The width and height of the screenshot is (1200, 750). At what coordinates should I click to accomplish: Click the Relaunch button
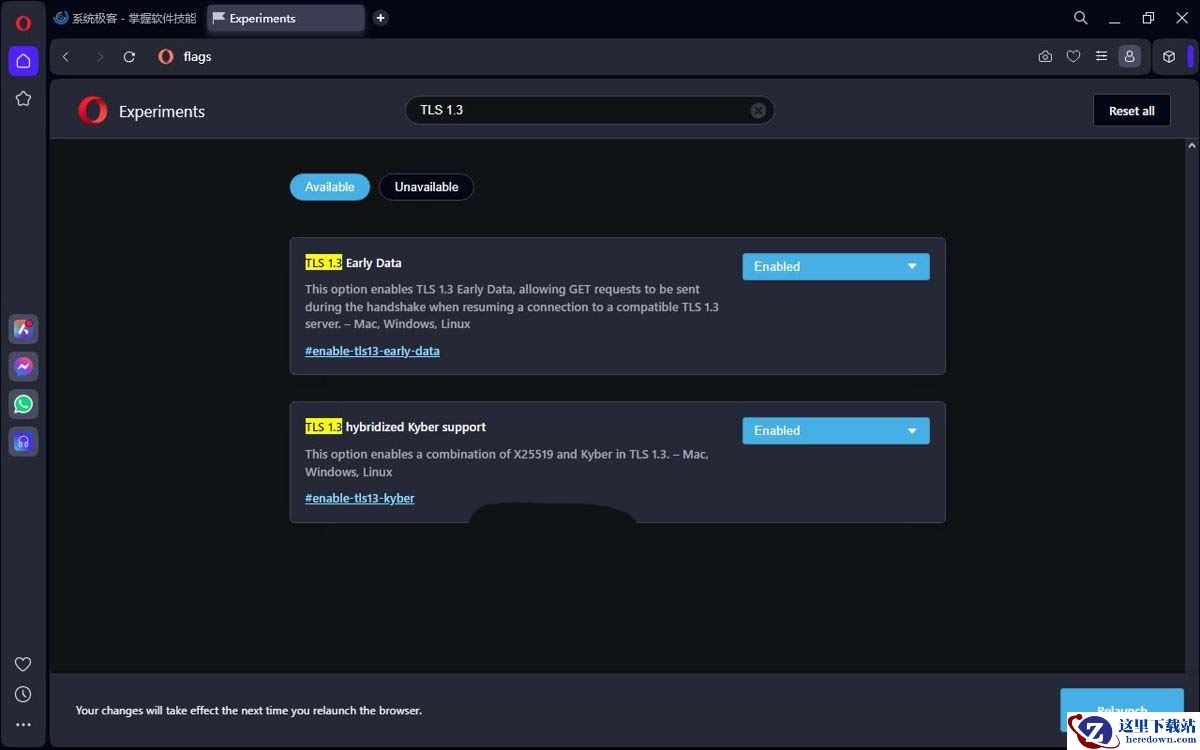(x=1122, y=711)
